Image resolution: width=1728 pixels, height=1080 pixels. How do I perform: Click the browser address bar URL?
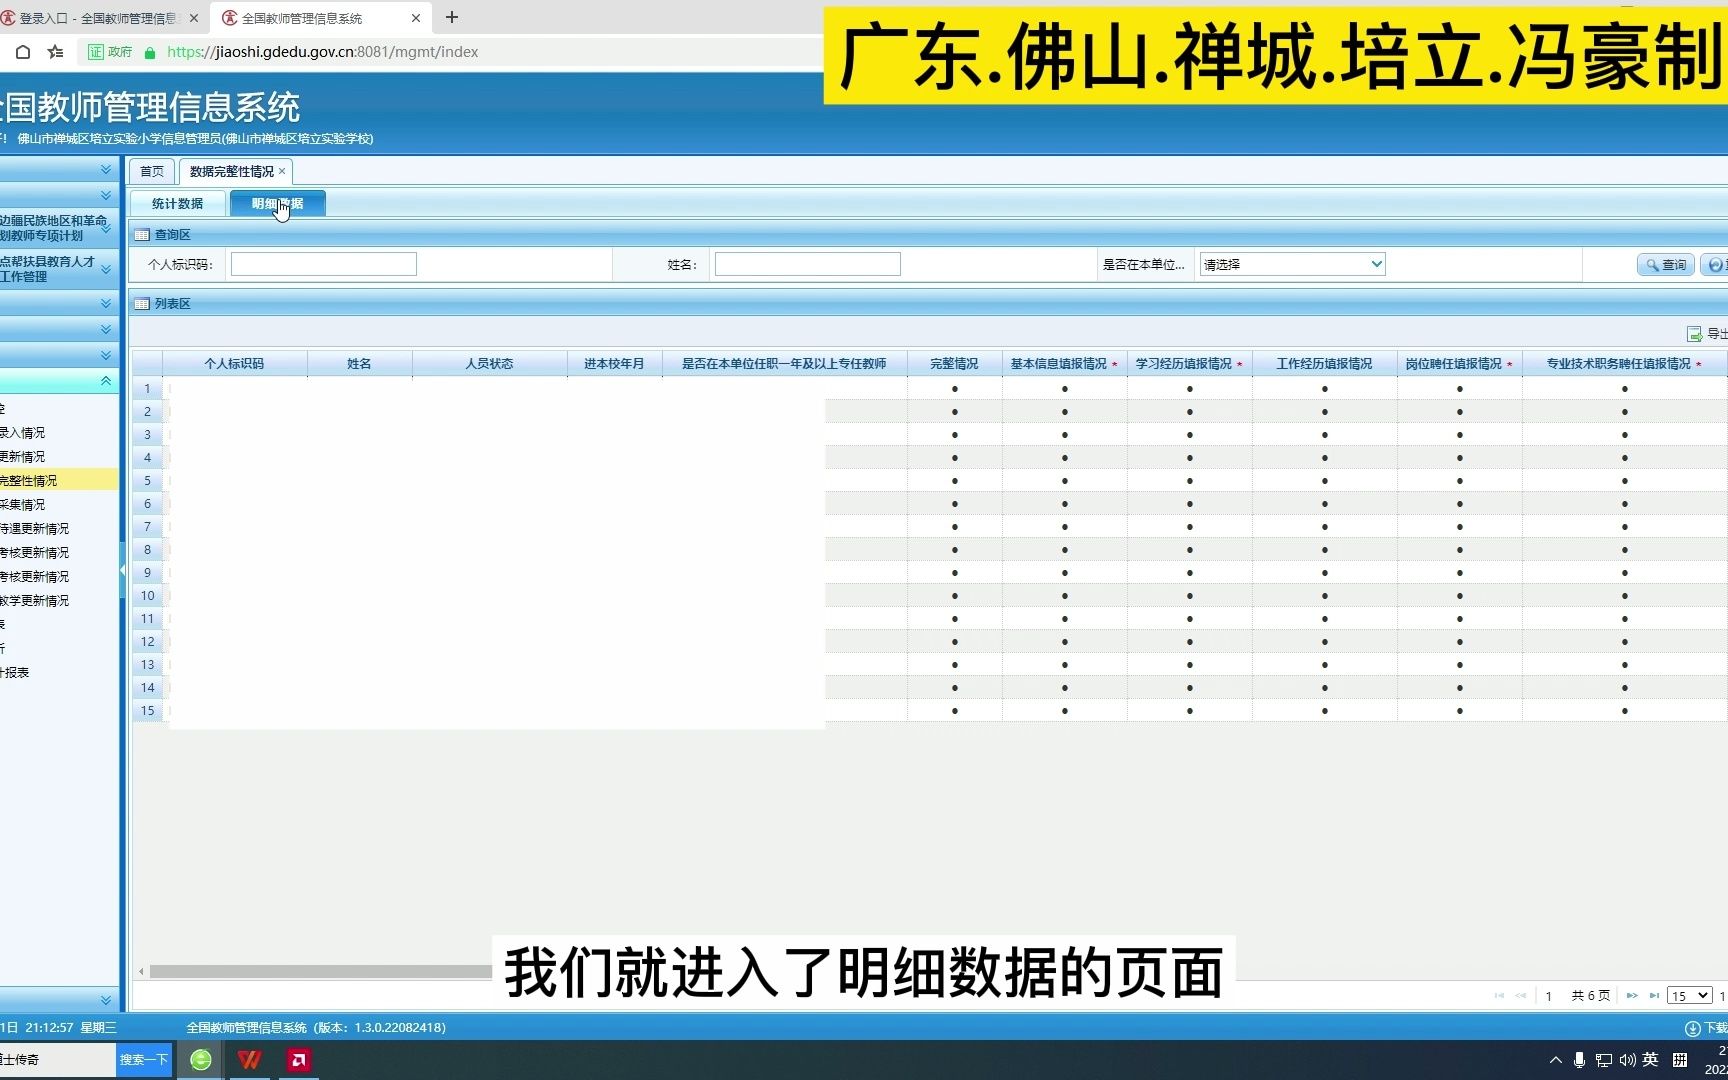322,52
